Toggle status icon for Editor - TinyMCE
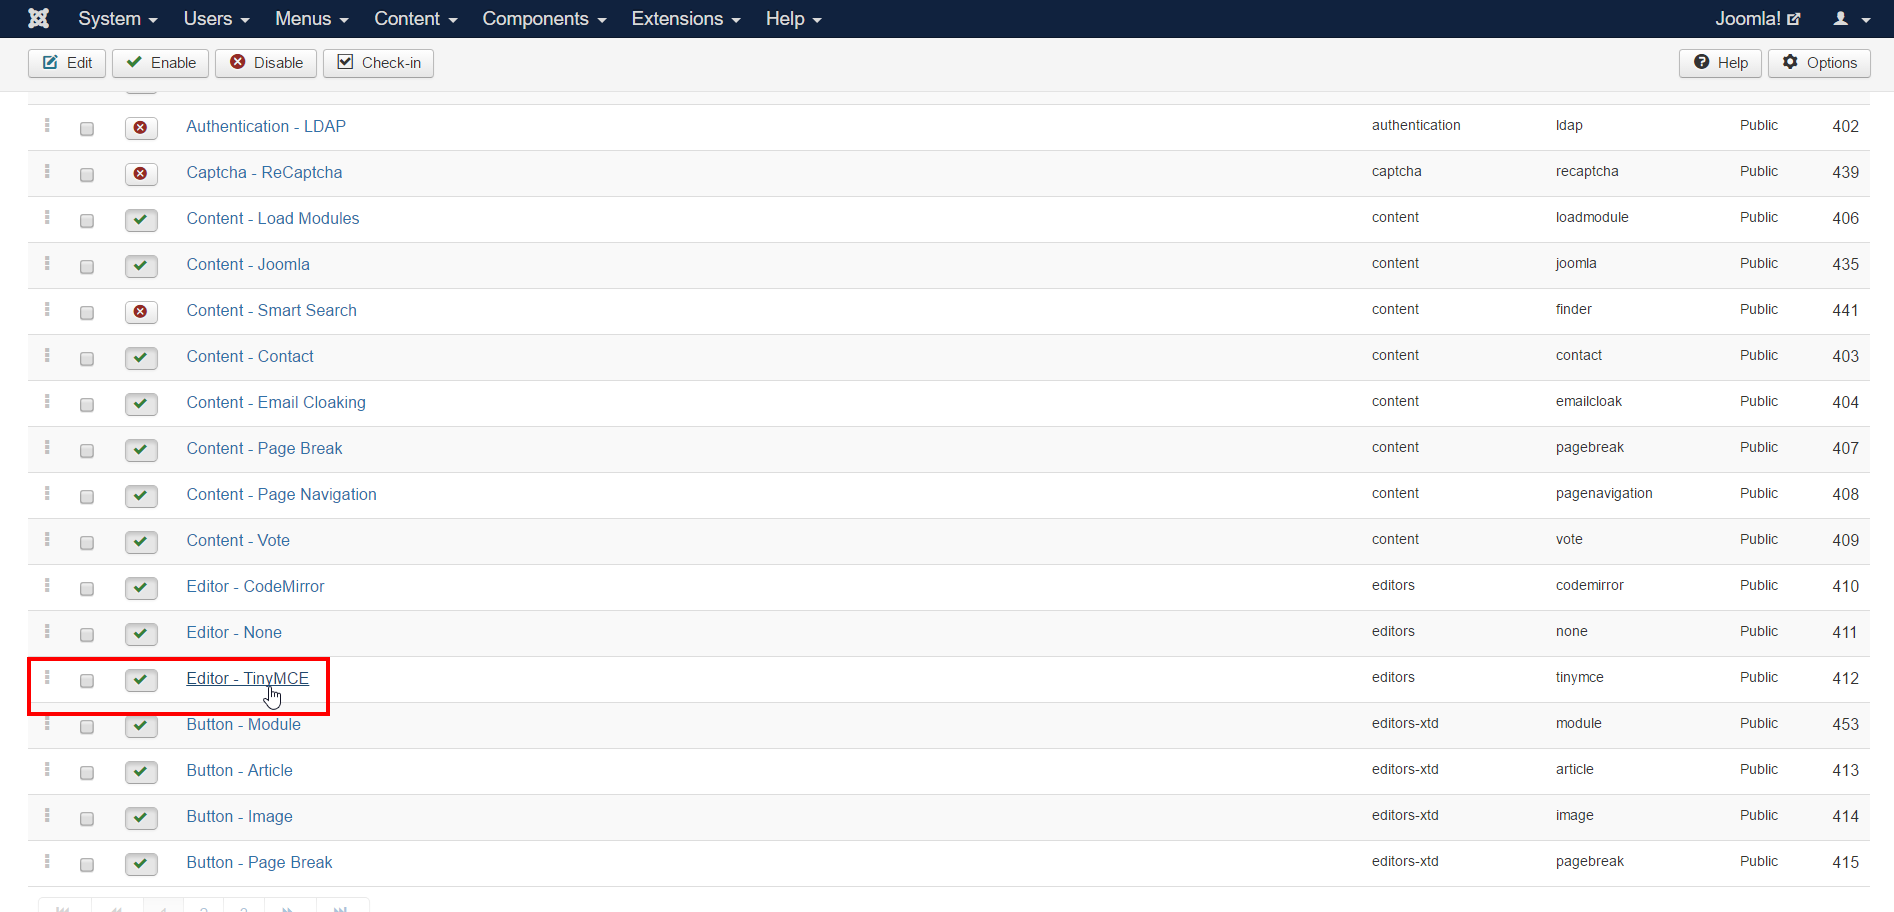Screen dimensions: 1894x912 pos(141,679)
